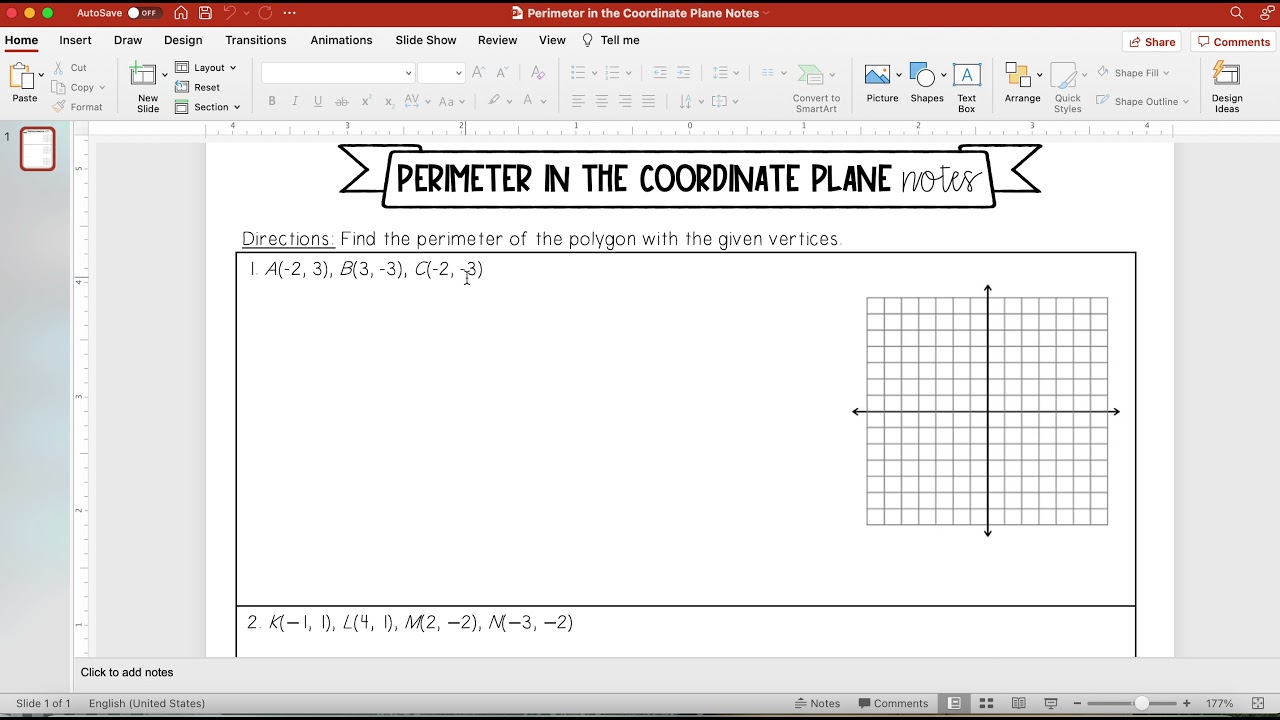Switch to the Draw tab
Viewport: 1280px width, 720px height.
pos(128,40)
